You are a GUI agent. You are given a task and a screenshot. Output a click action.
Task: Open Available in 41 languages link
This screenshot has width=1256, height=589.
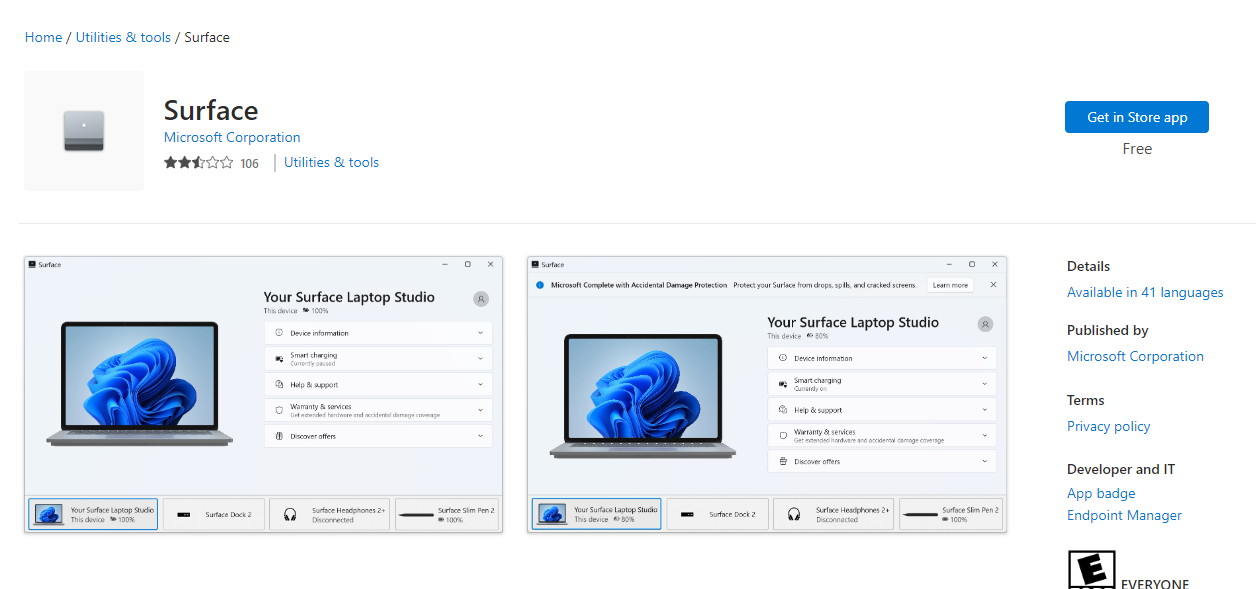click(1145, 292)
